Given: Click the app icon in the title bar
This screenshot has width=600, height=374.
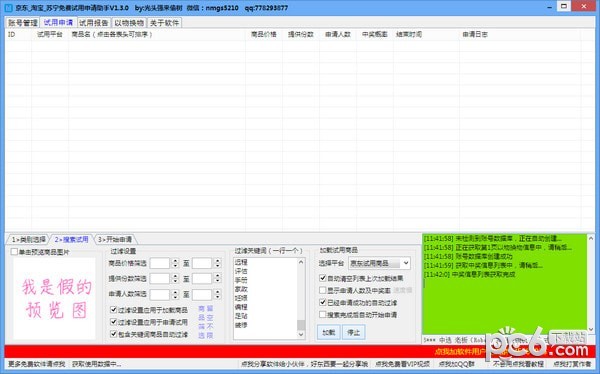Looking at the screenshot, I should pos(8,8).
